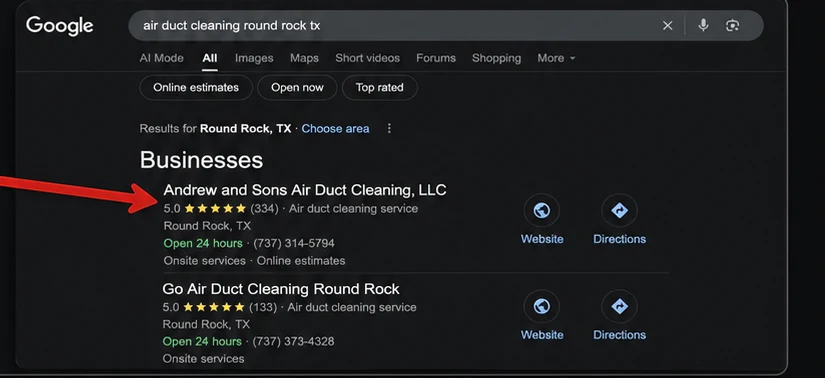
Task: Open the Maps tab
Action: tap(304, 58)
